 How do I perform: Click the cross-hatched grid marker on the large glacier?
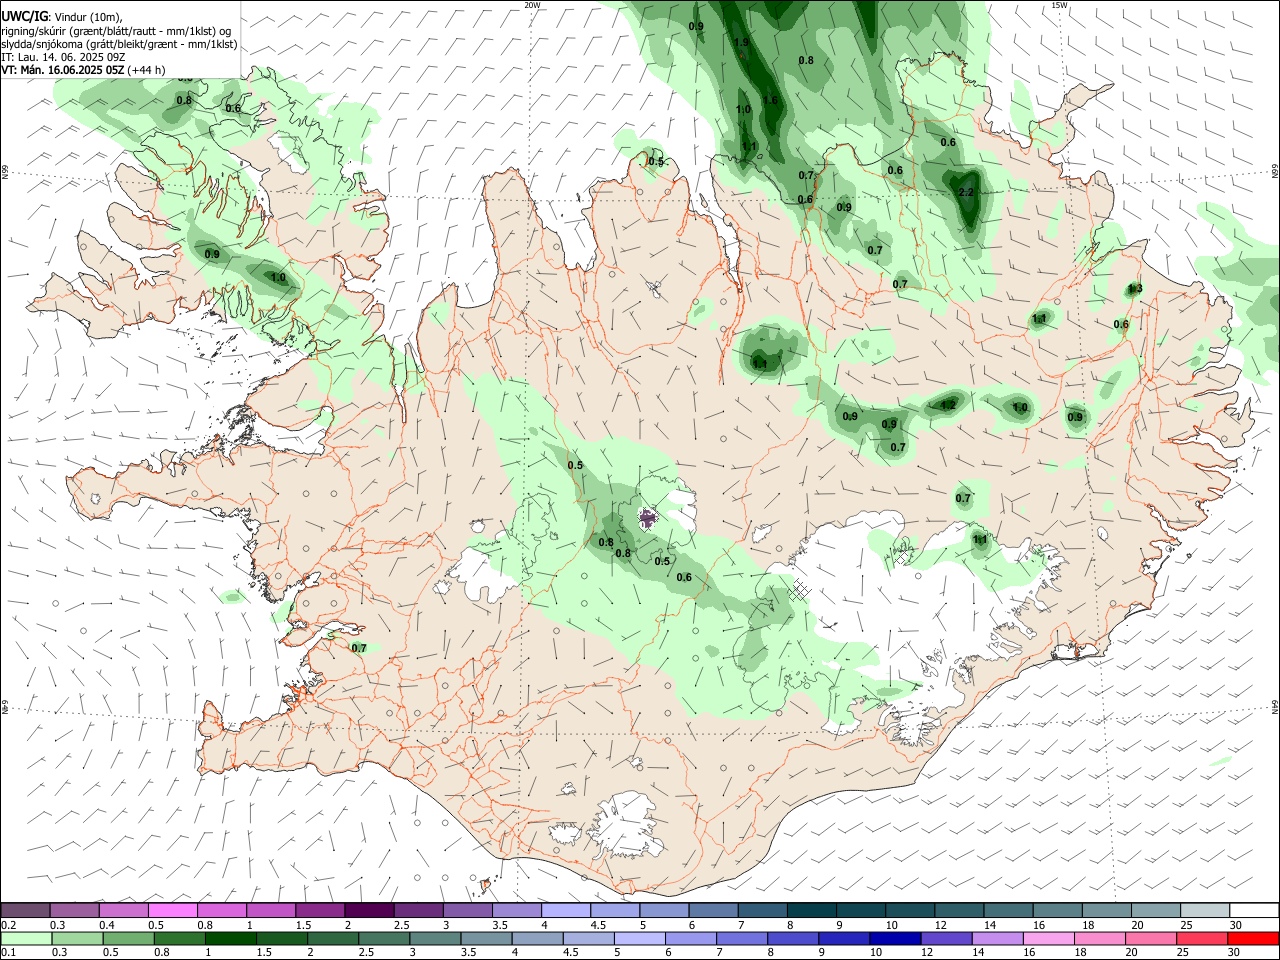click(798, 591)
